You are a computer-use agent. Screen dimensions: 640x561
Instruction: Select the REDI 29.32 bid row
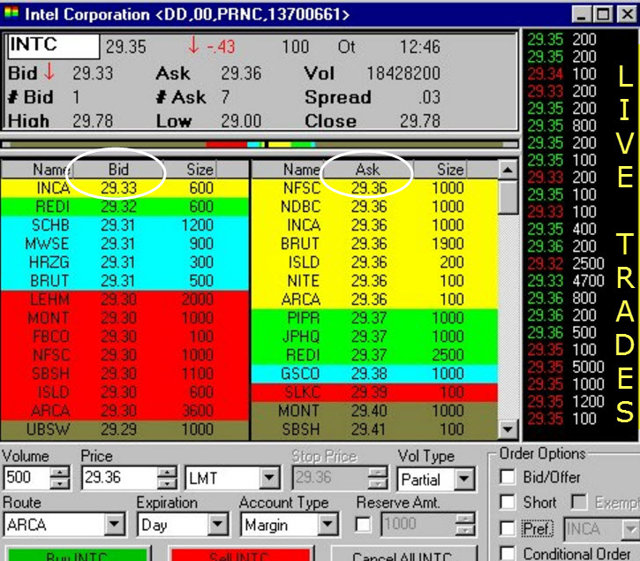point(124,207)
